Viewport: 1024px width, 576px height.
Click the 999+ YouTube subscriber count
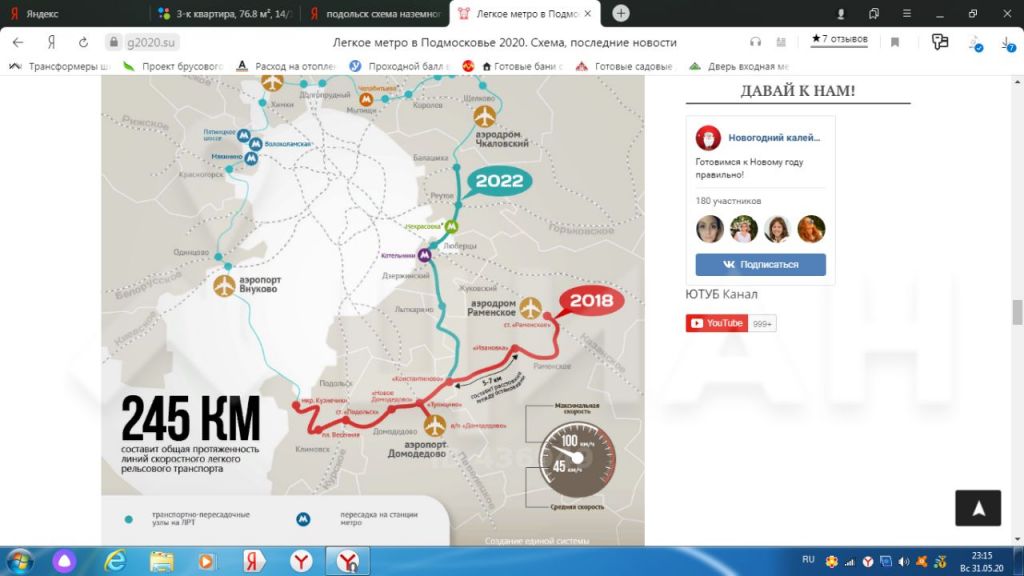(762, 324)
